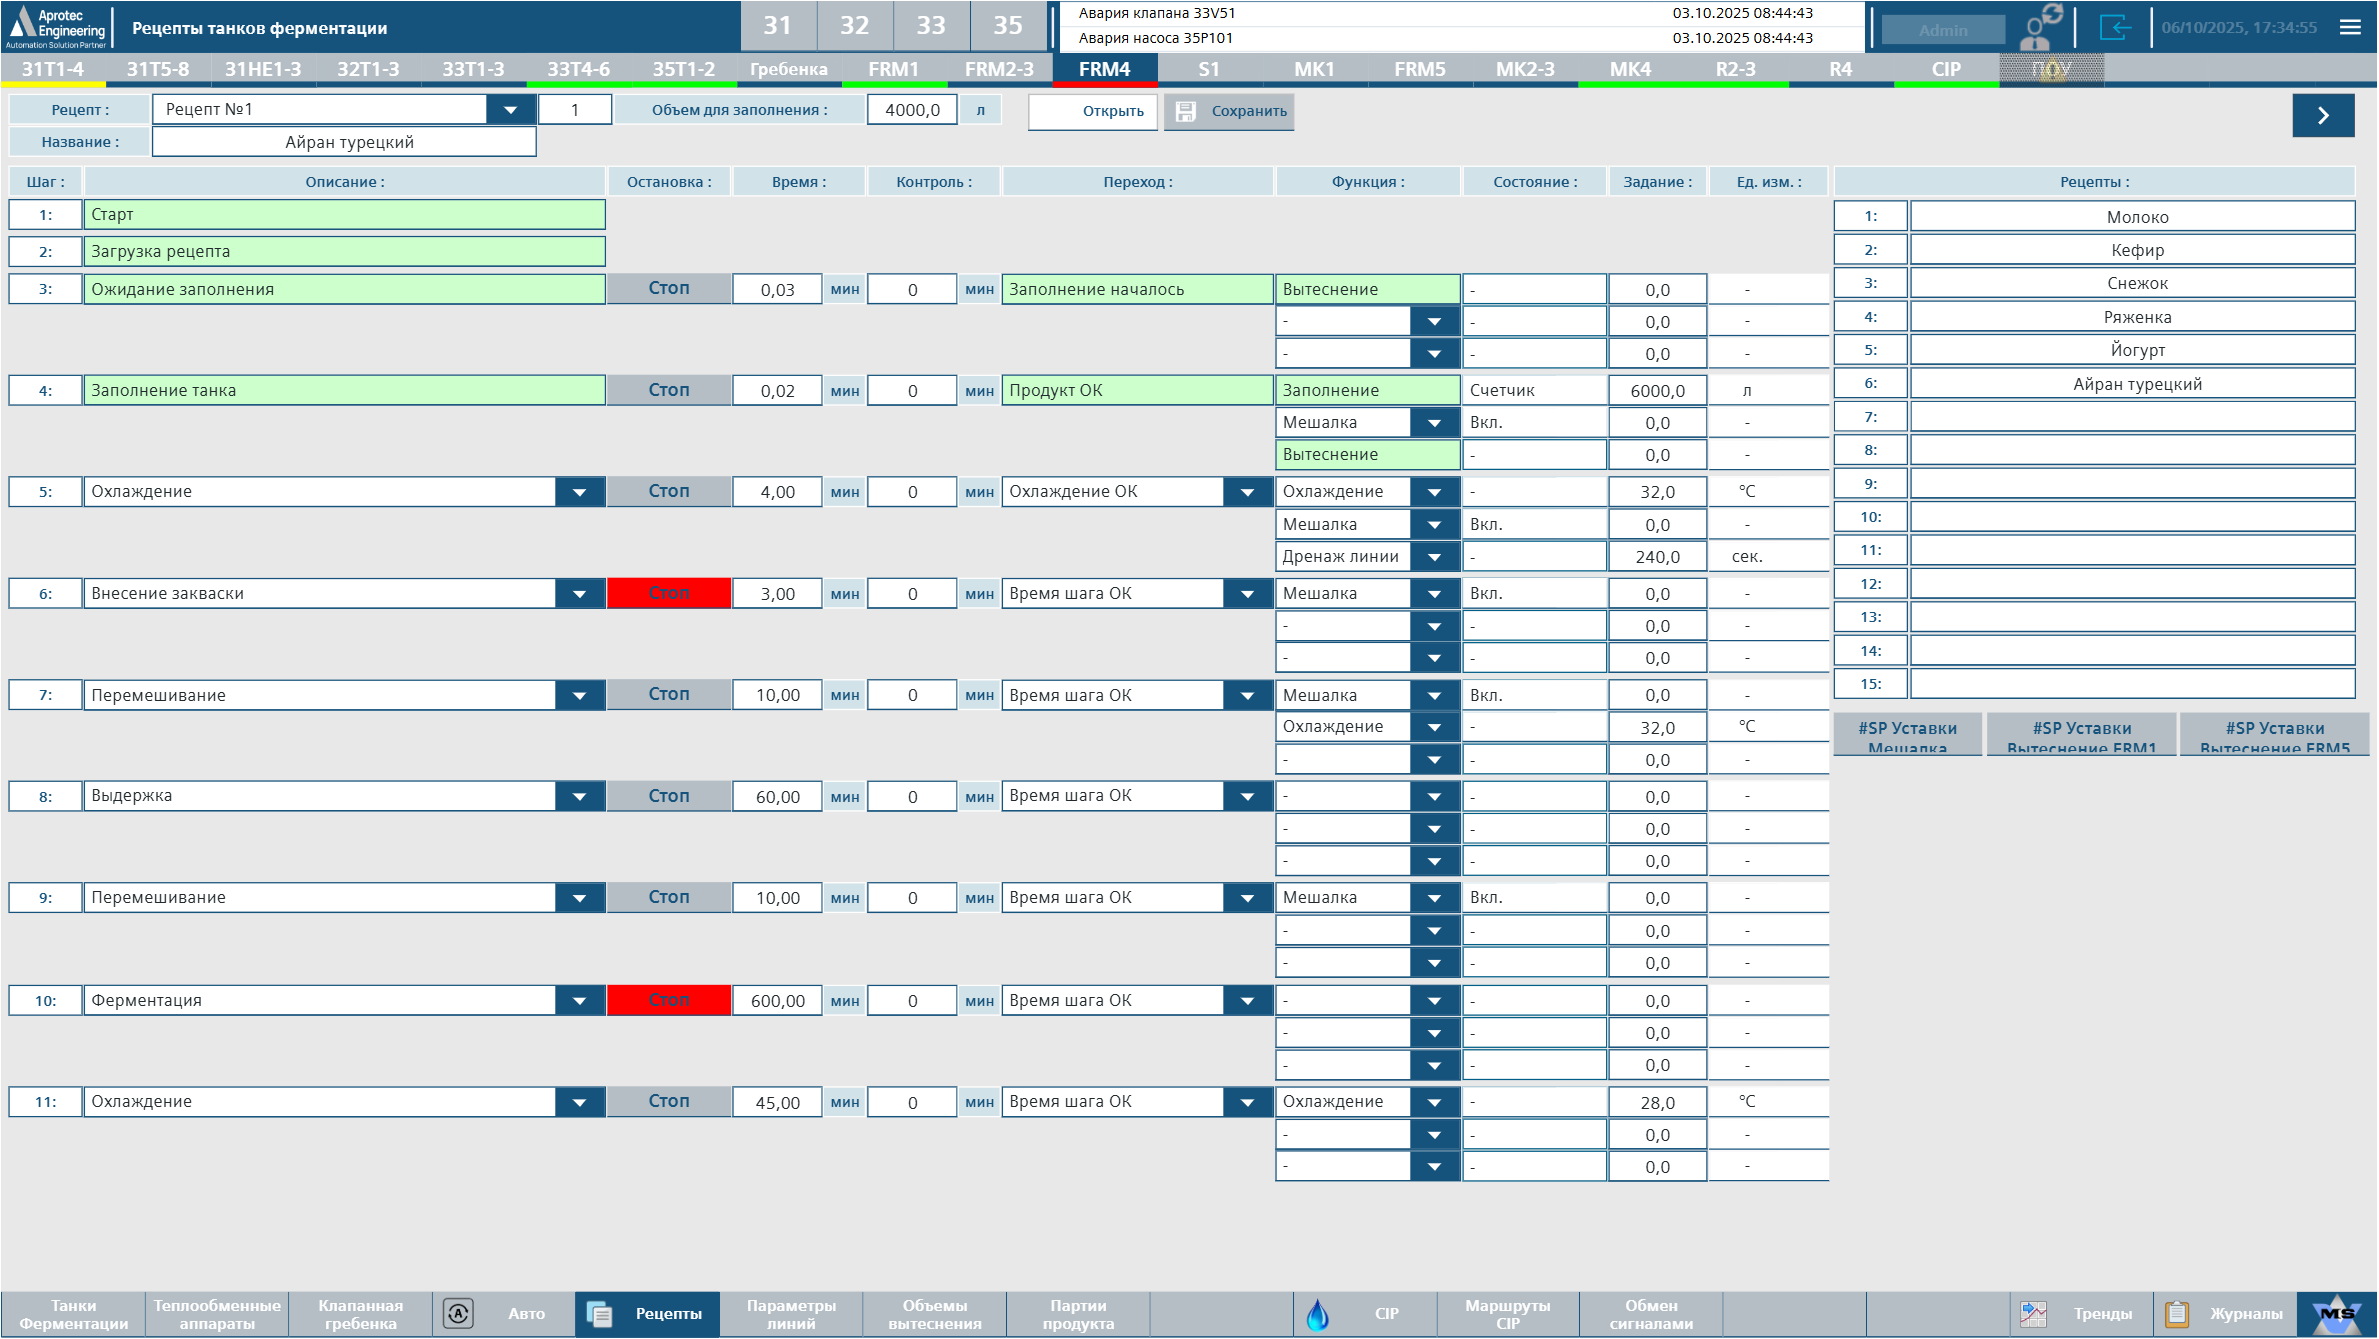The width and height of the screenshot is (2379, 1339).
Task: Click the logout arrow icon
Action: (2115, 27)
